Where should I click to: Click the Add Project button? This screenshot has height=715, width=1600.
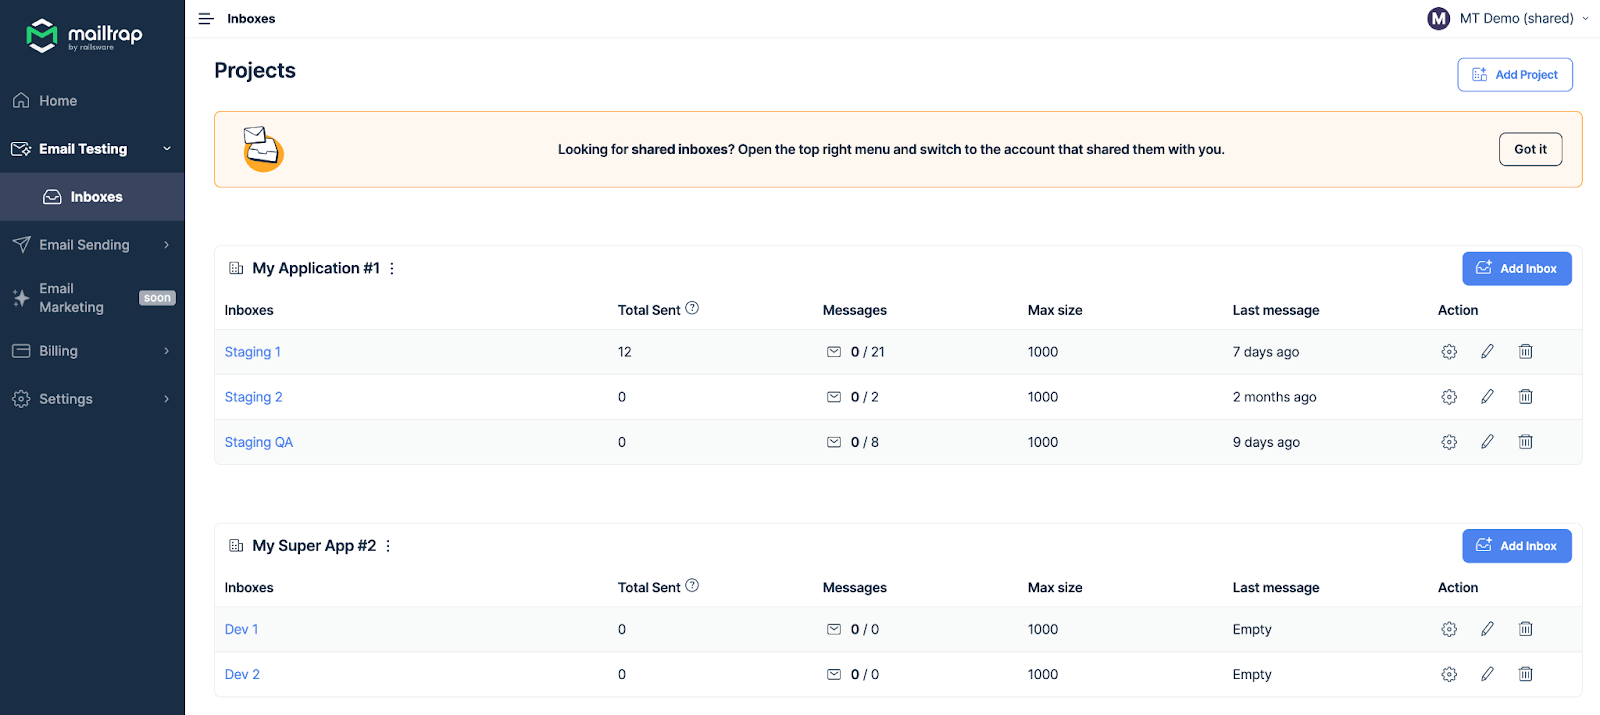click(1514, 75)
